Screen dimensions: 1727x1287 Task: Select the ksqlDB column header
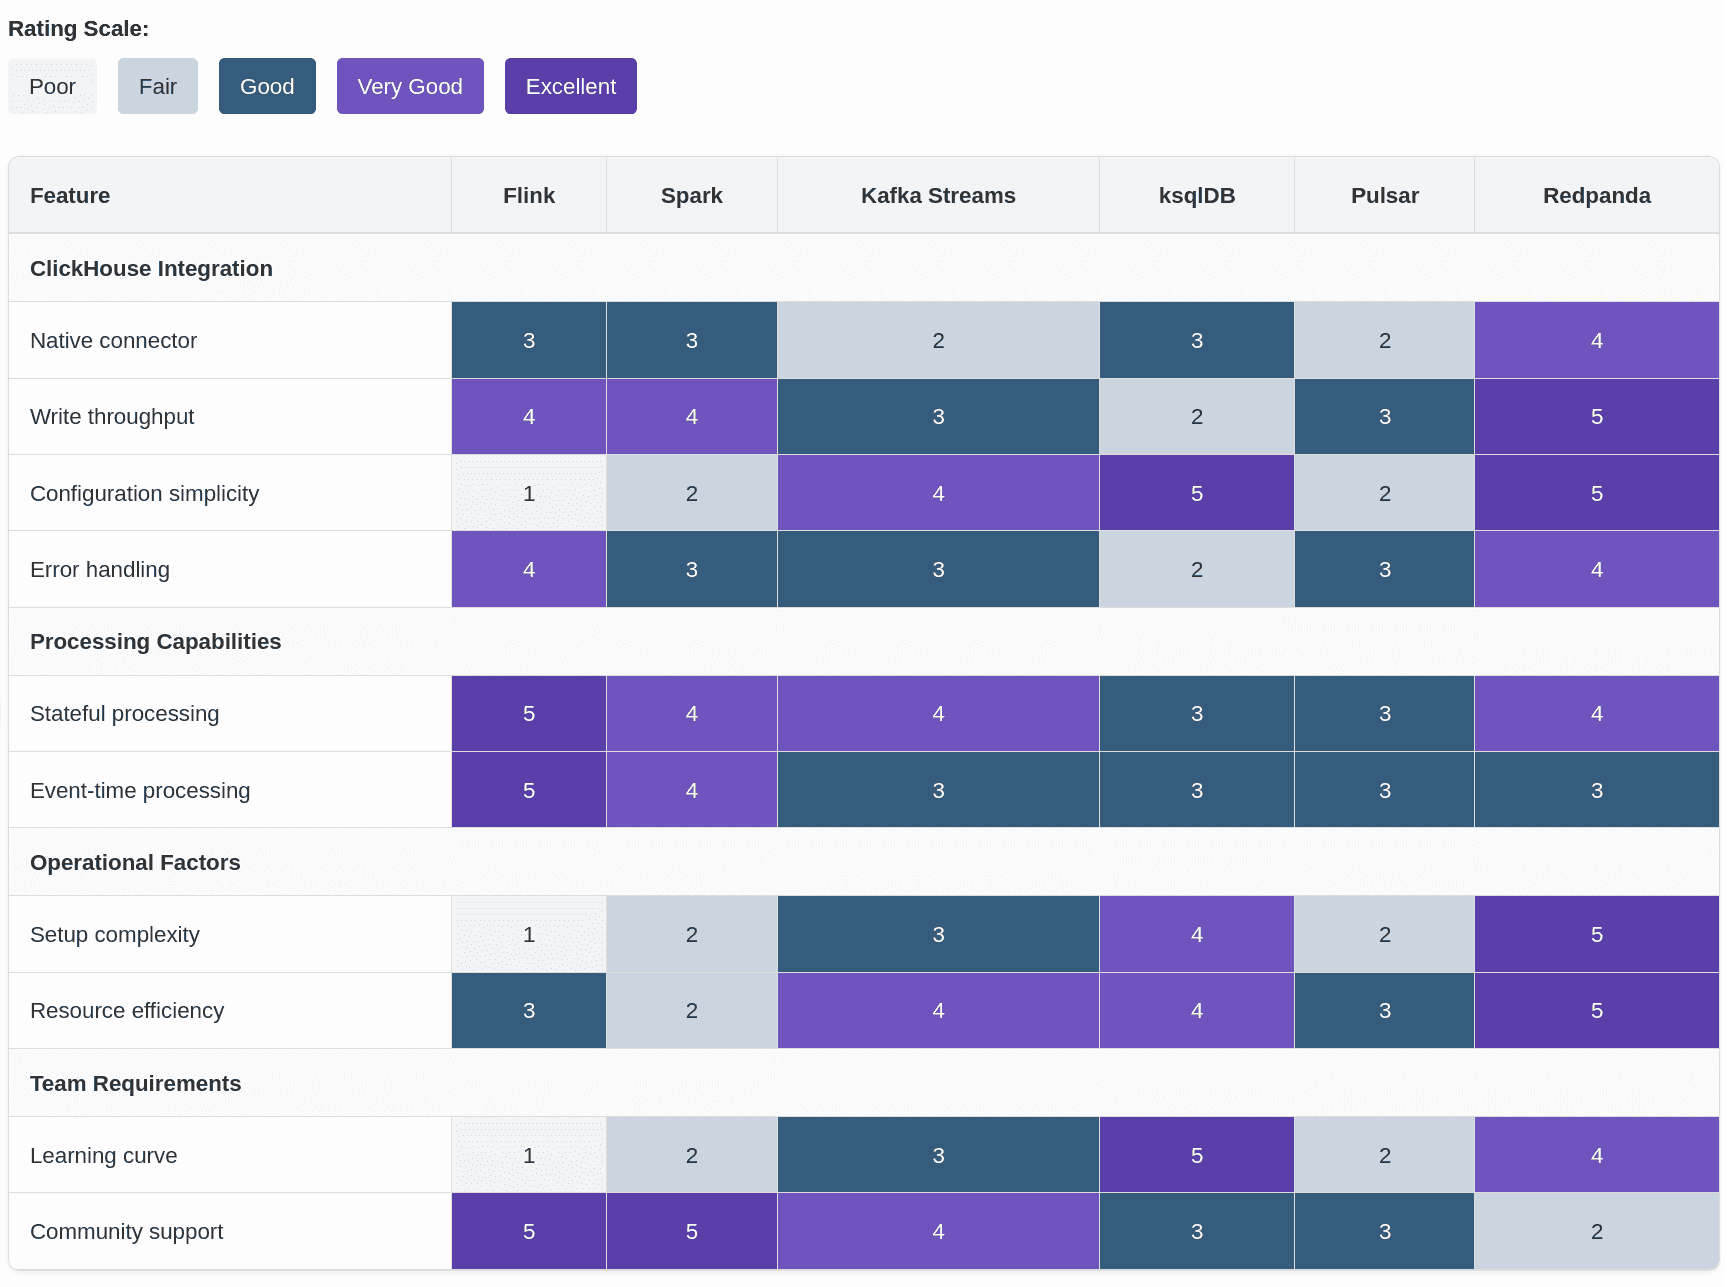[x=1197, y=195]
